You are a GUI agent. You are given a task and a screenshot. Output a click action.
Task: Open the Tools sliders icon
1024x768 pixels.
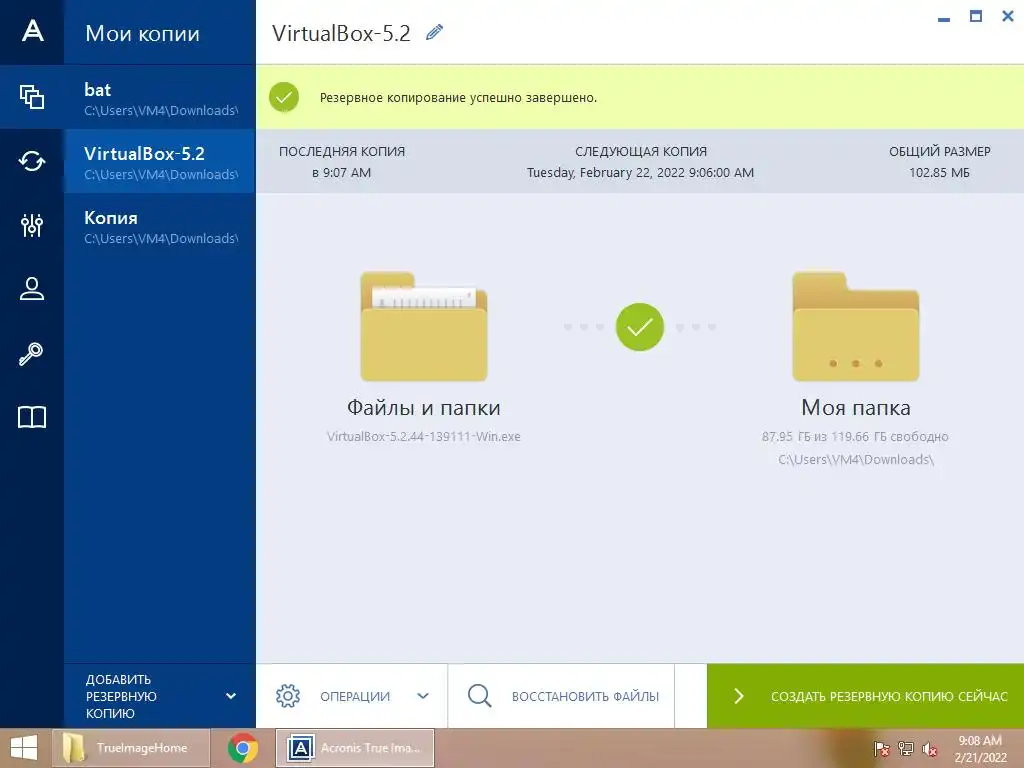32,225
